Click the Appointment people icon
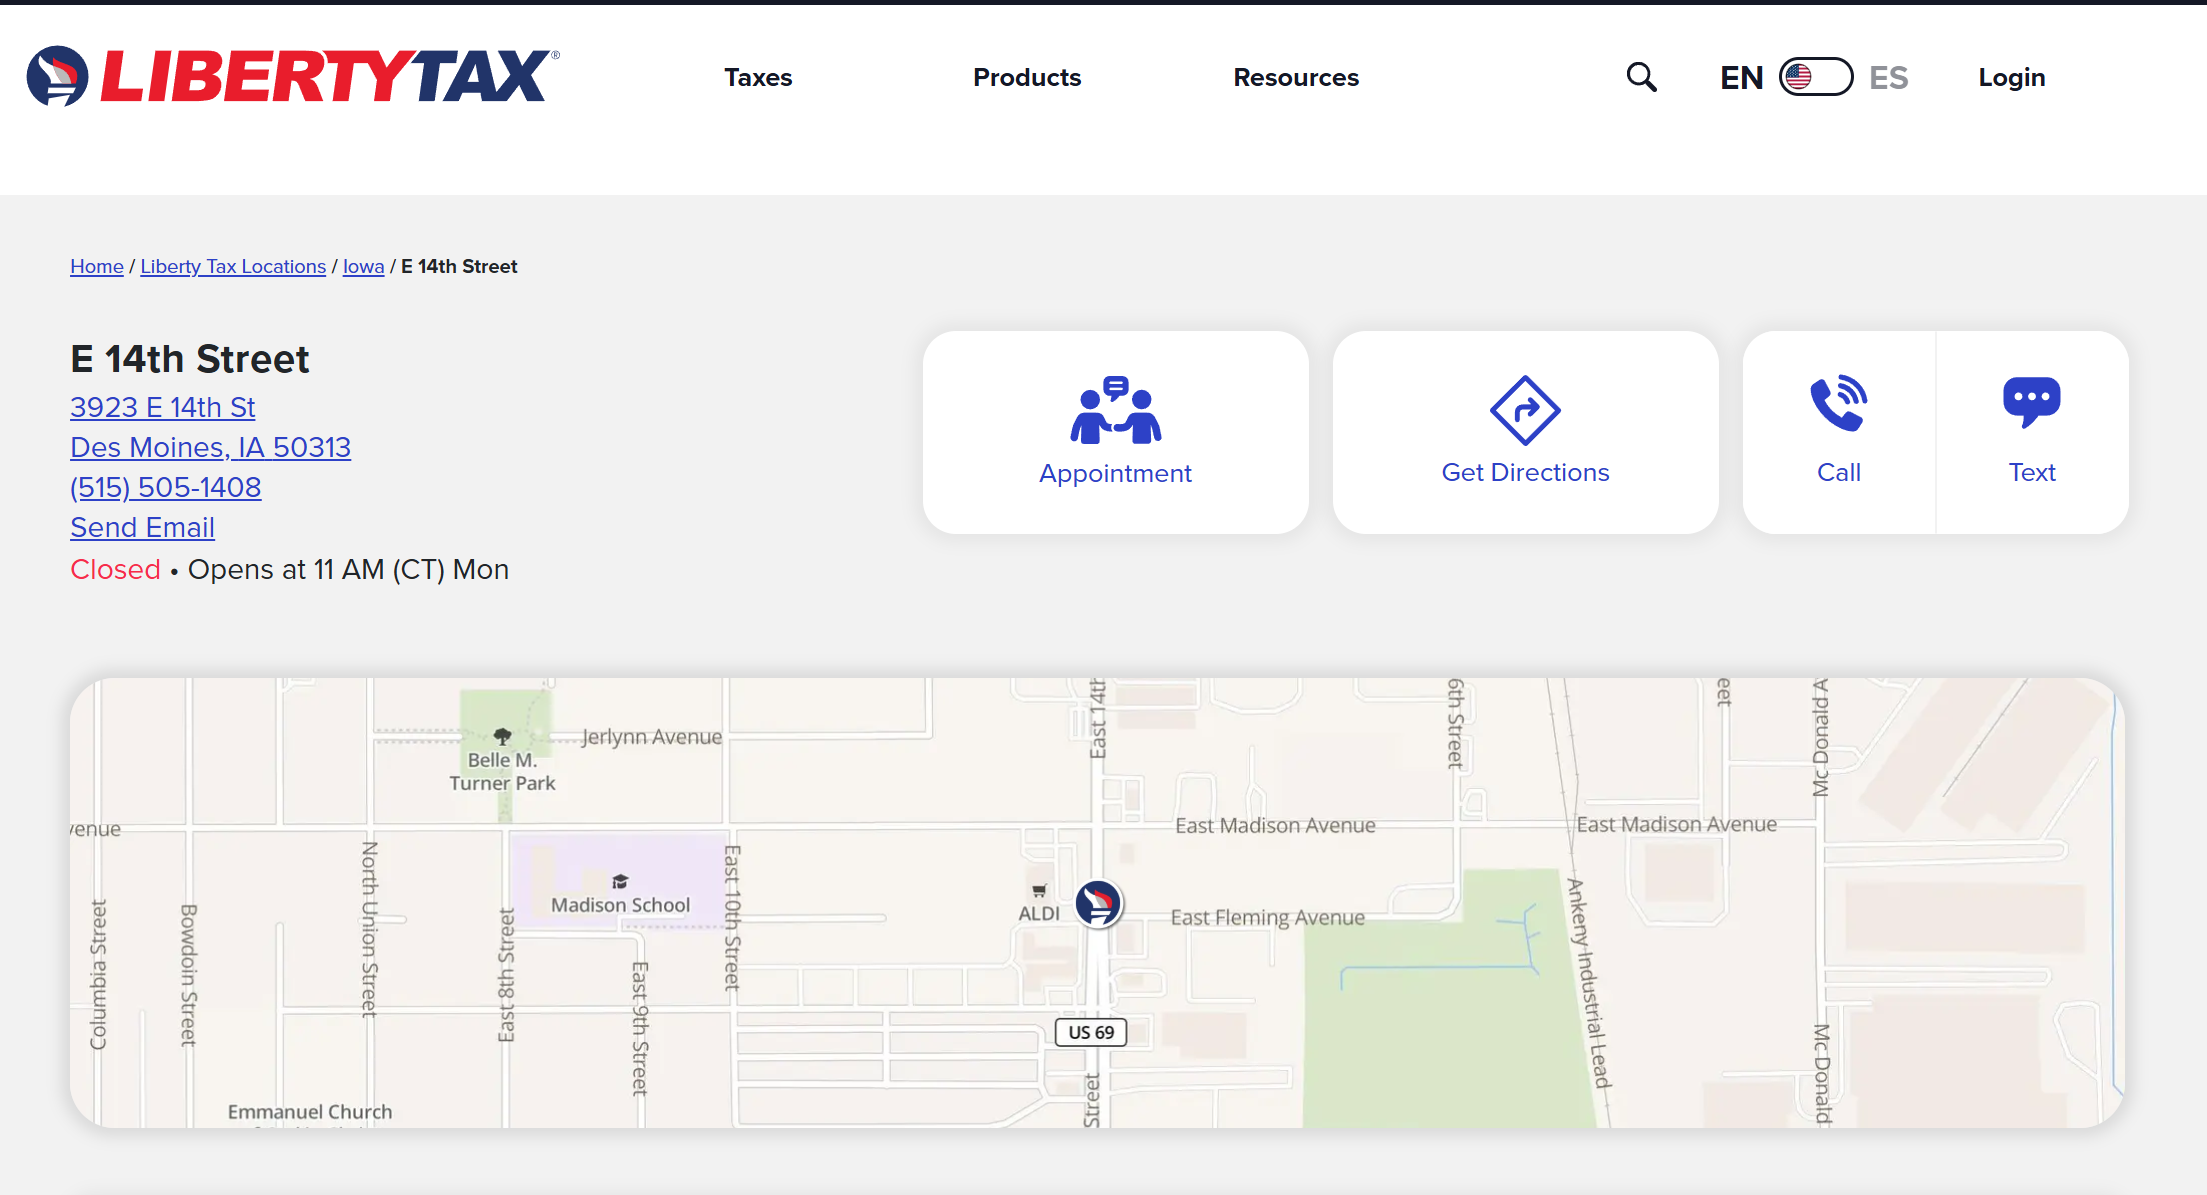This screenshot has width=2207, height=1195. click(1115, 410)
